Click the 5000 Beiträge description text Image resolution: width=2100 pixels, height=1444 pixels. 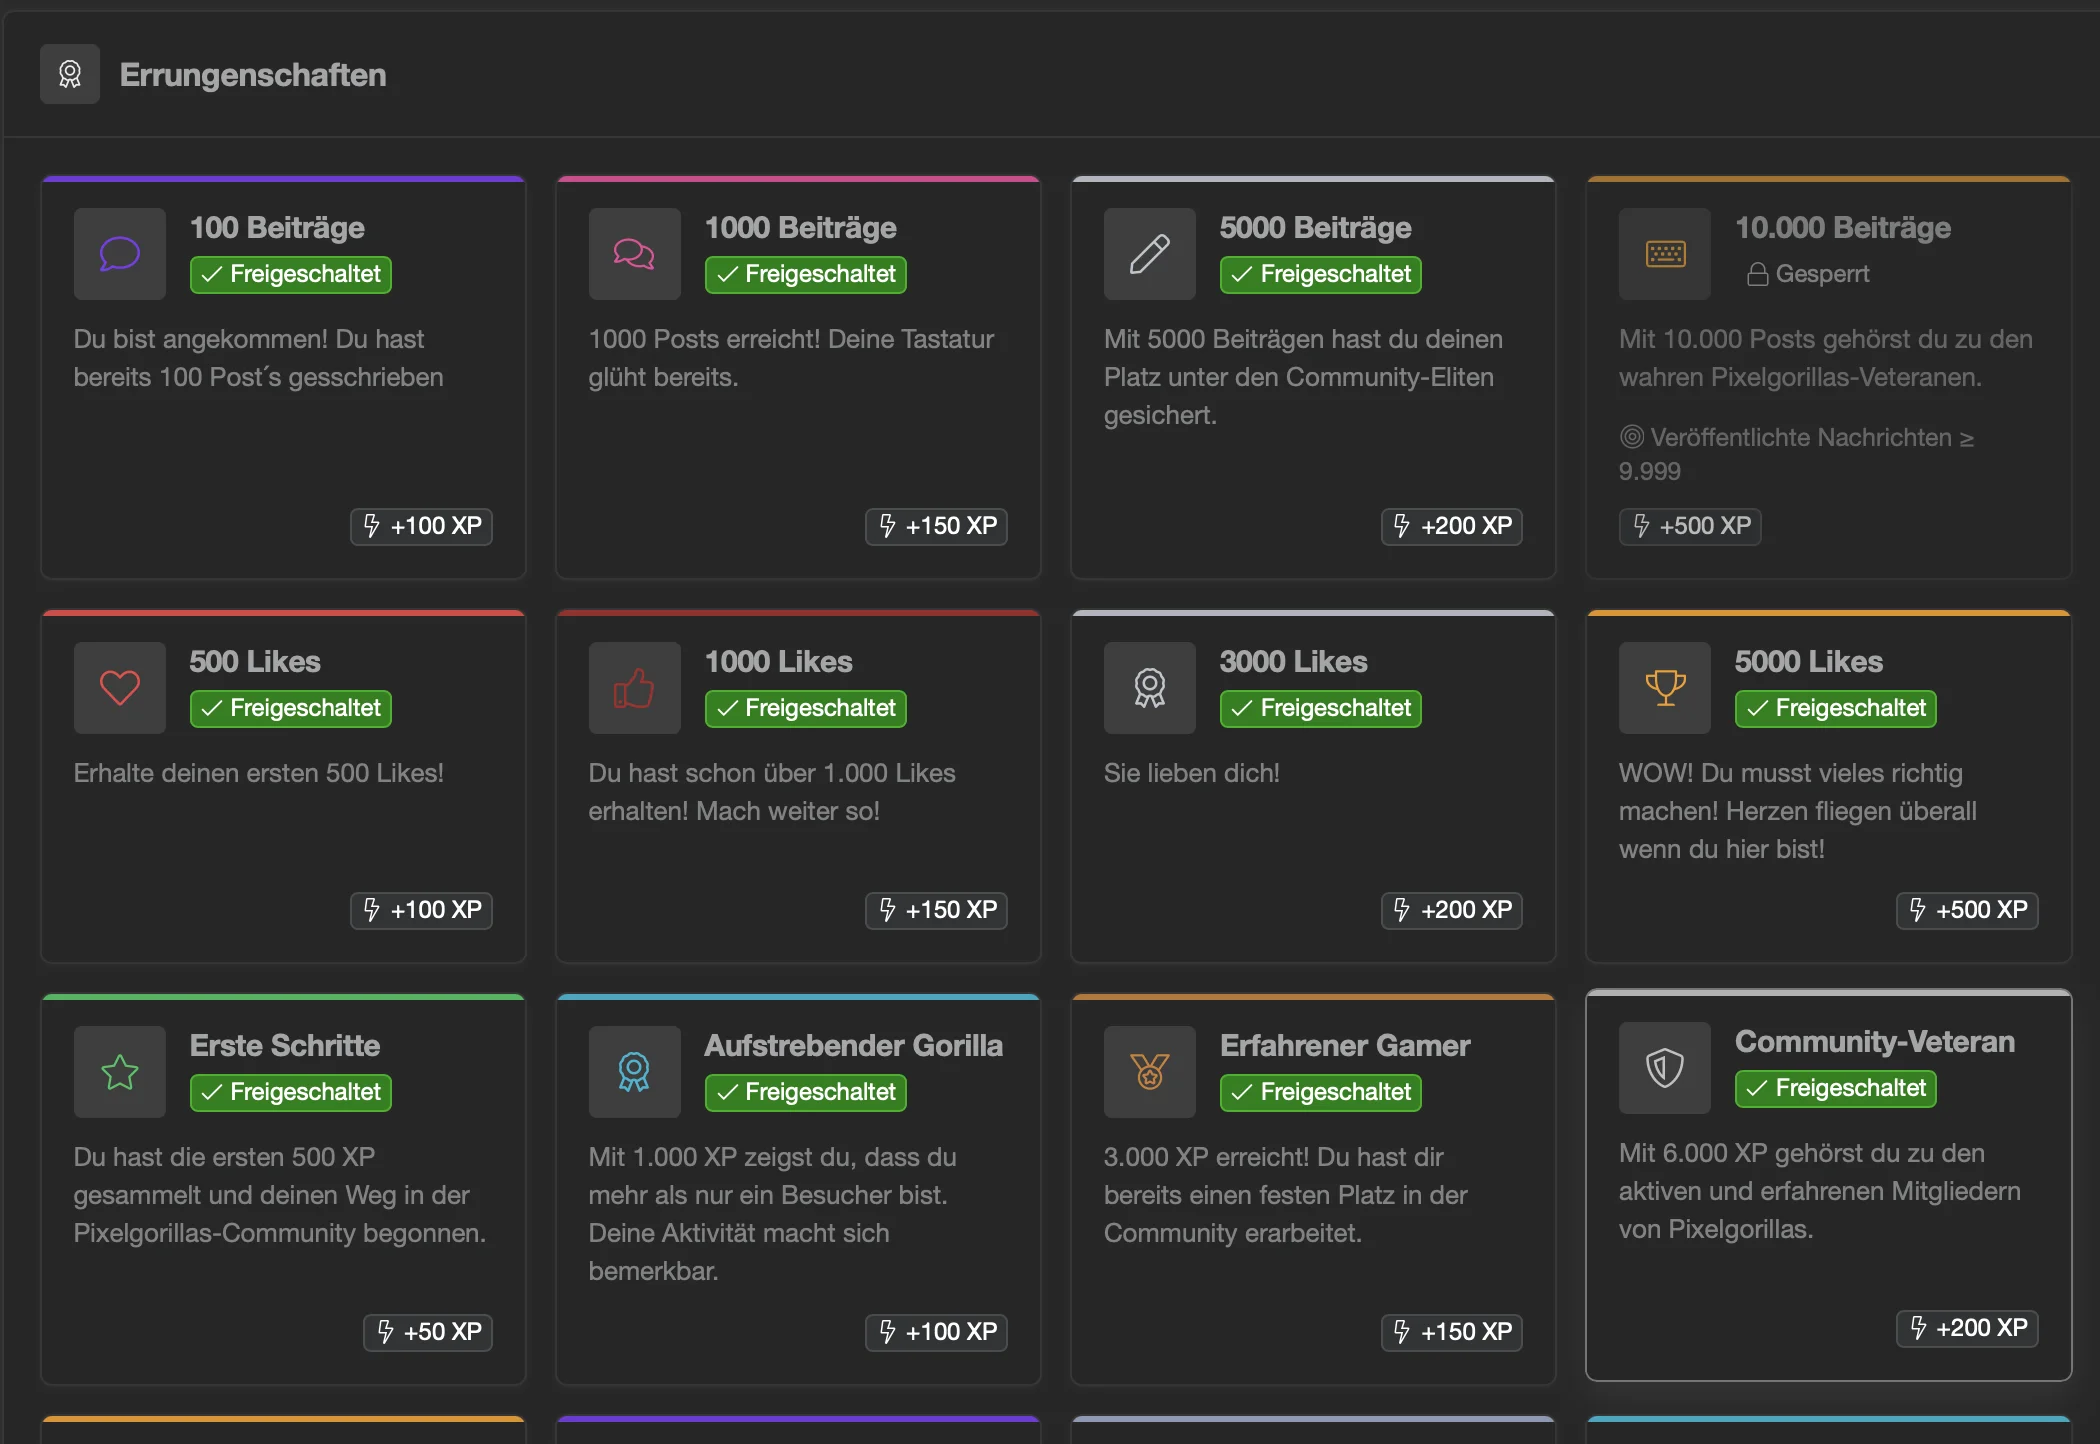1303,377
